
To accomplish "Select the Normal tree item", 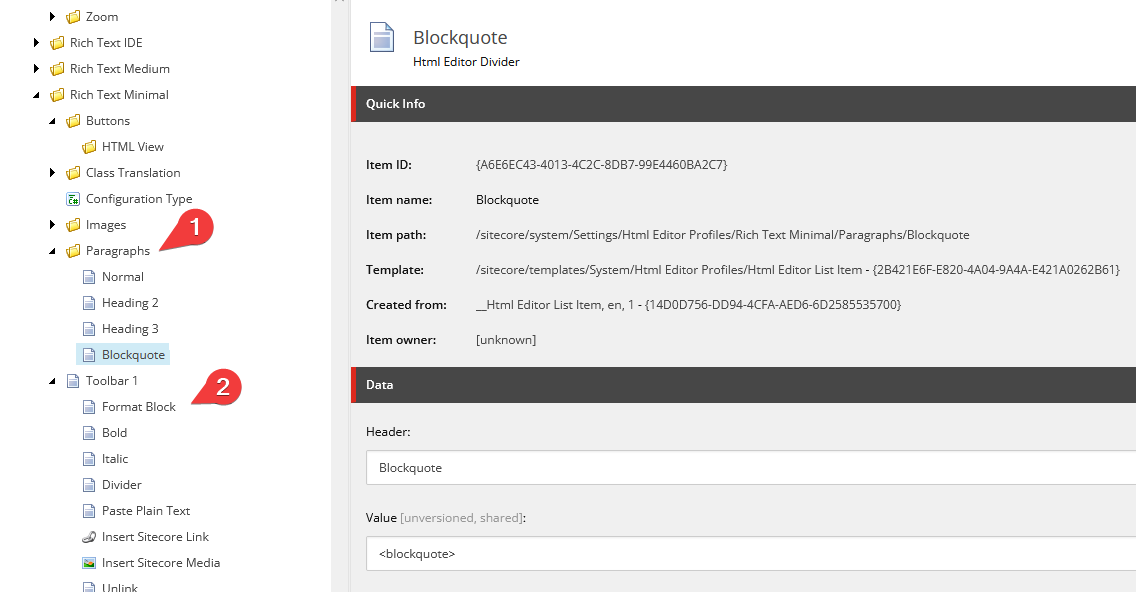I will point(122,277).
